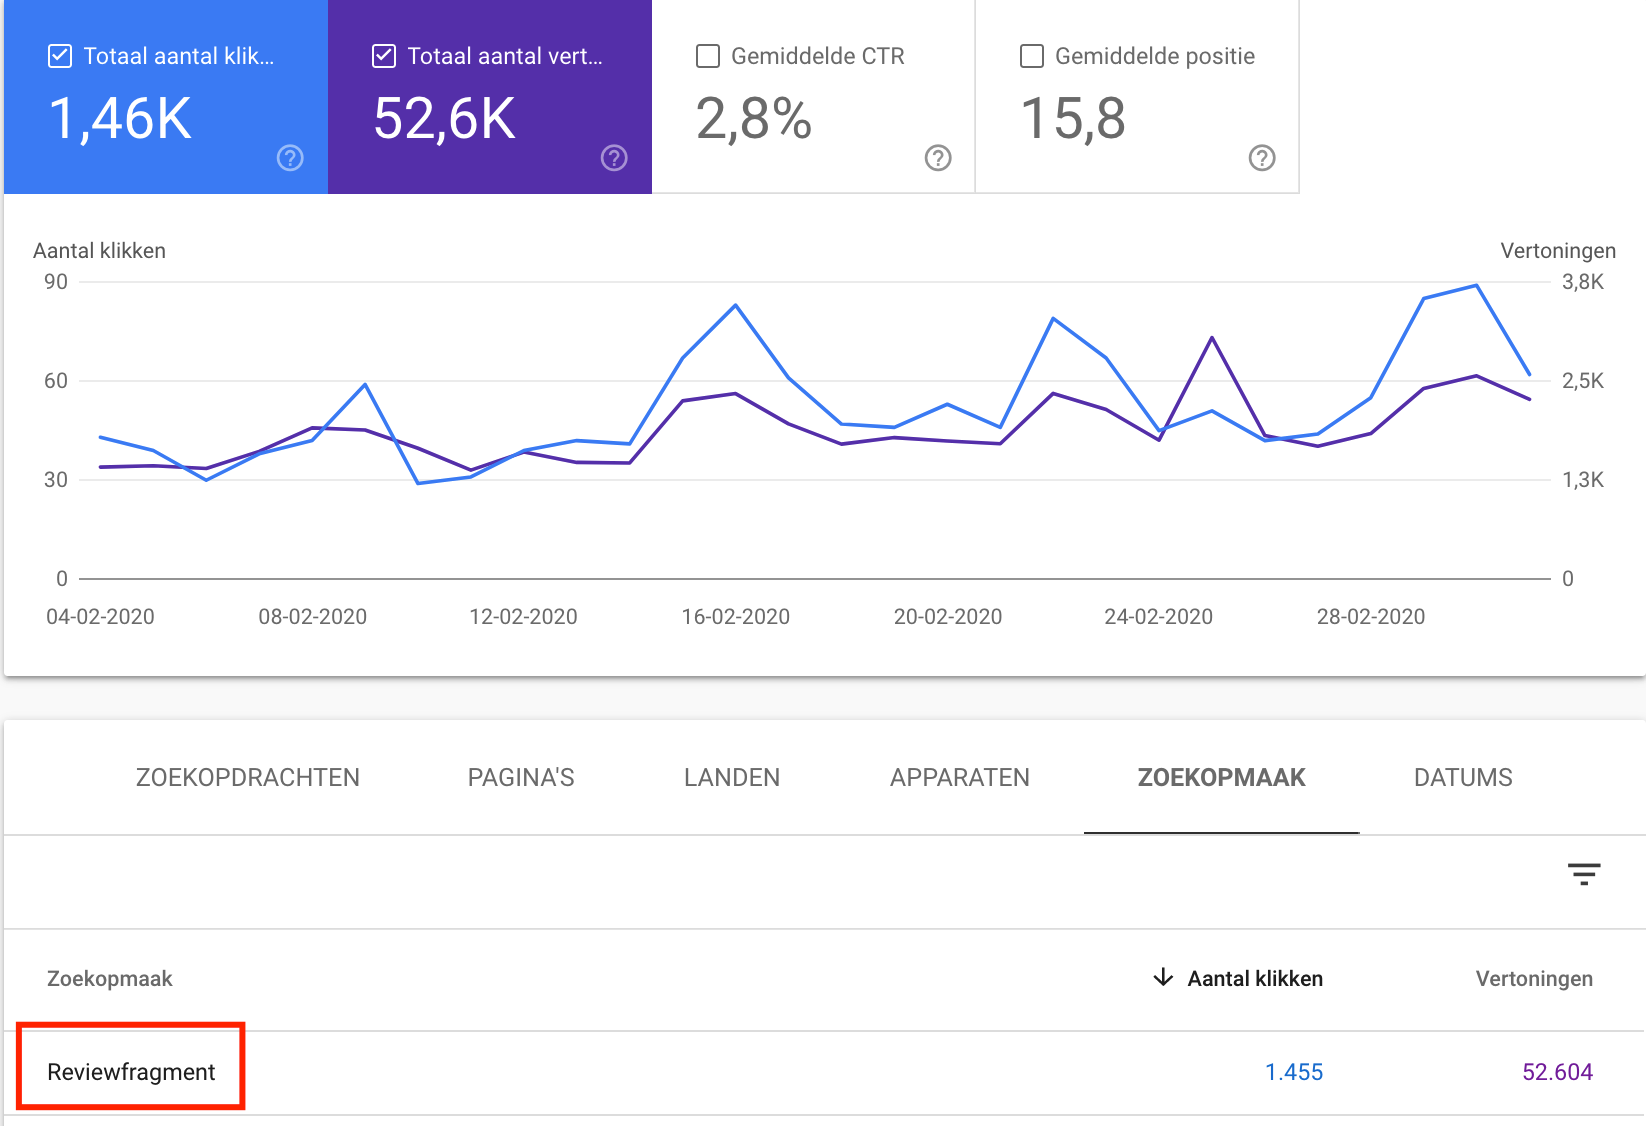Uncheck Totaal aantal vertoningen on the purple card
The image size is (1646, 1126).
[x=383, y=56]
